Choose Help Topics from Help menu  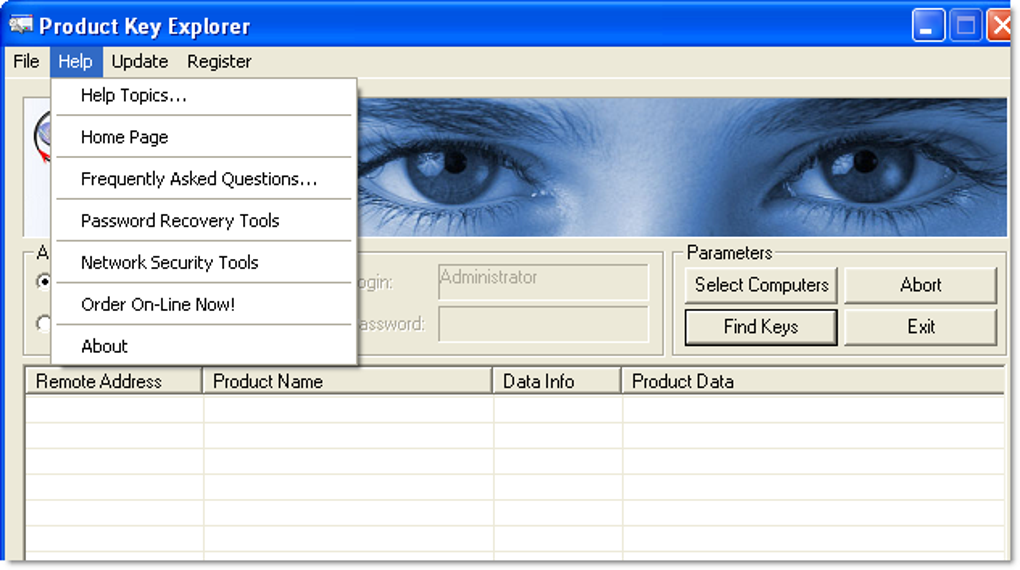[204, 96]
